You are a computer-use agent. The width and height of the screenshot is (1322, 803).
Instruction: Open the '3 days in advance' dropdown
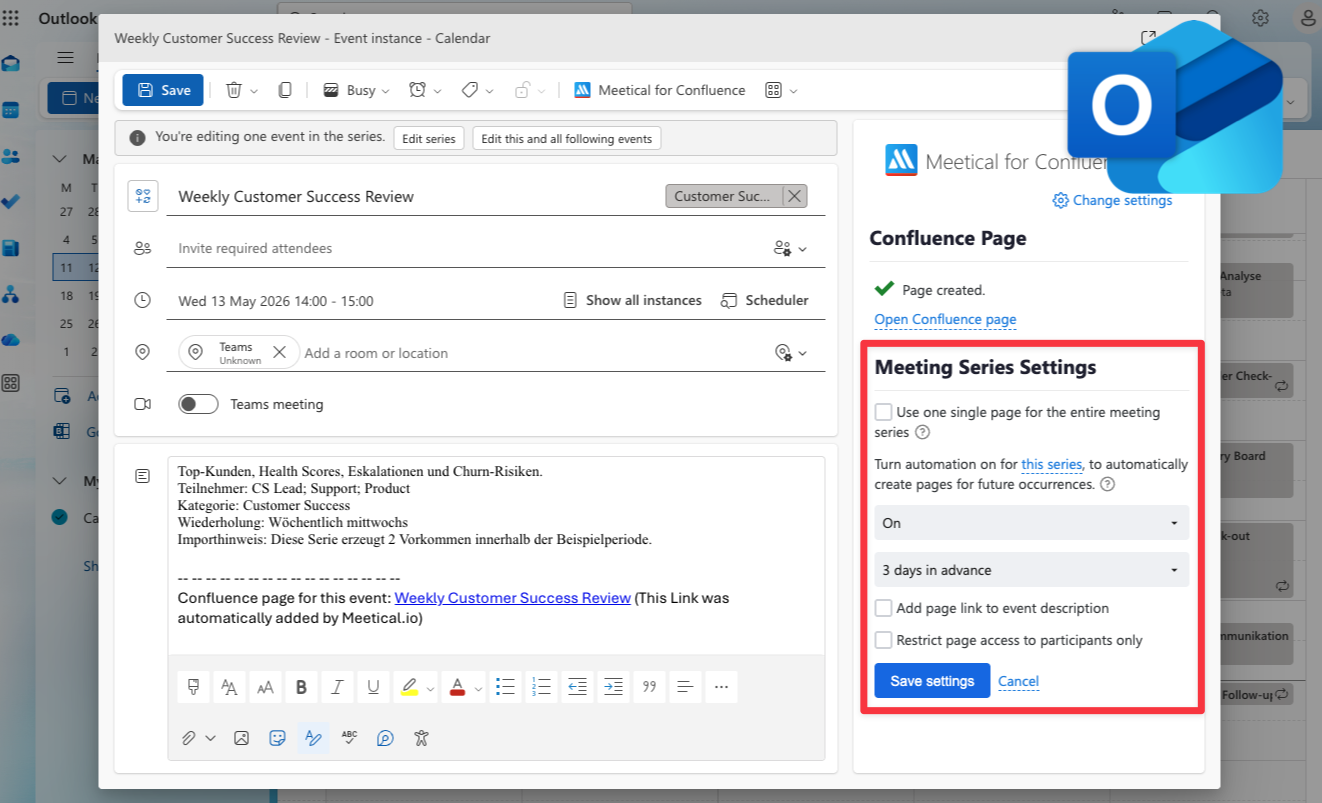click(1031, 570)
